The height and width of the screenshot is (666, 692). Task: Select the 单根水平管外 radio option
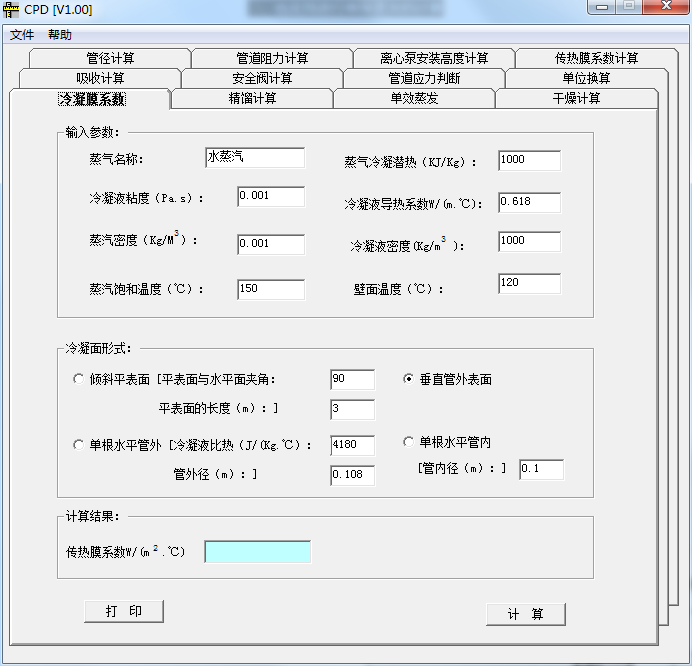coord(80,445)
